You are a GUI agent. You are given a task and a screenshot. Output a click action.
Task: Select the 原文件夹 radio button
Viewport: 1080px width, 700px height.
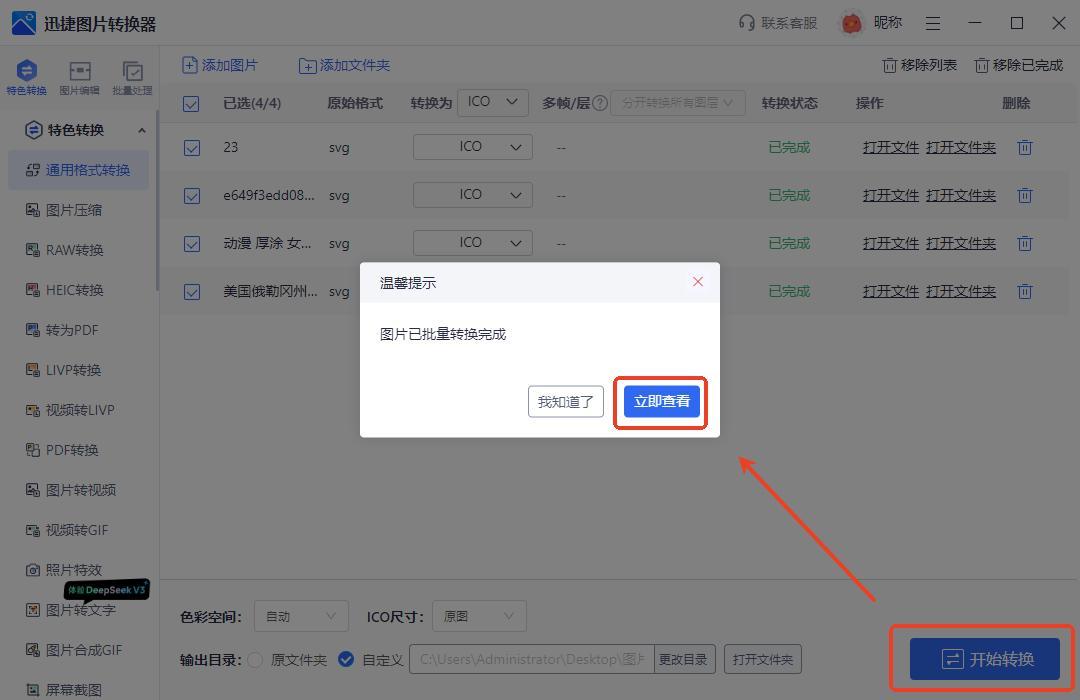pos(255,660)
